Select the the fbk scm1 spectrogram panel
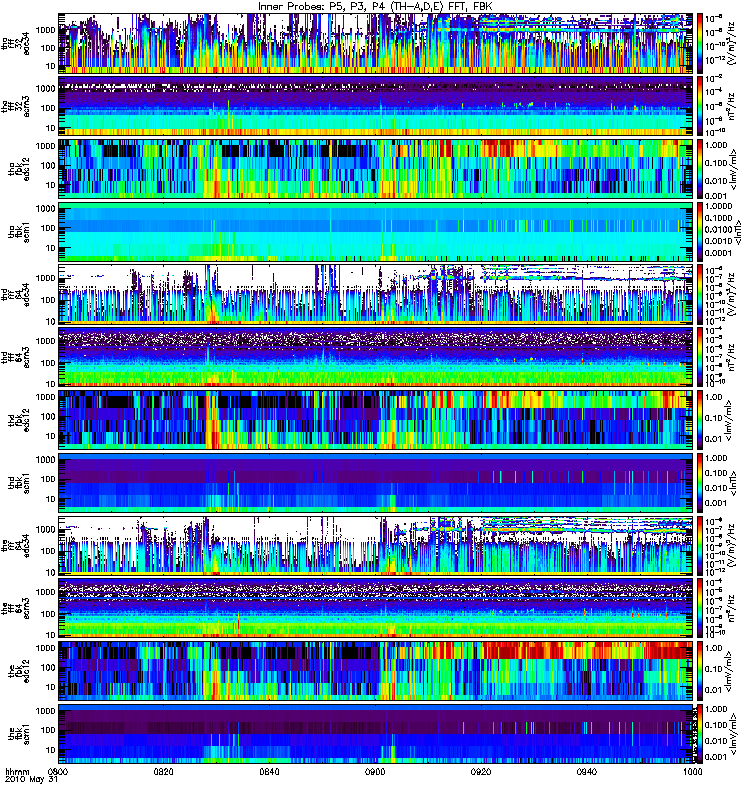Screen dimensions: 750x800 tap(376, 734)
